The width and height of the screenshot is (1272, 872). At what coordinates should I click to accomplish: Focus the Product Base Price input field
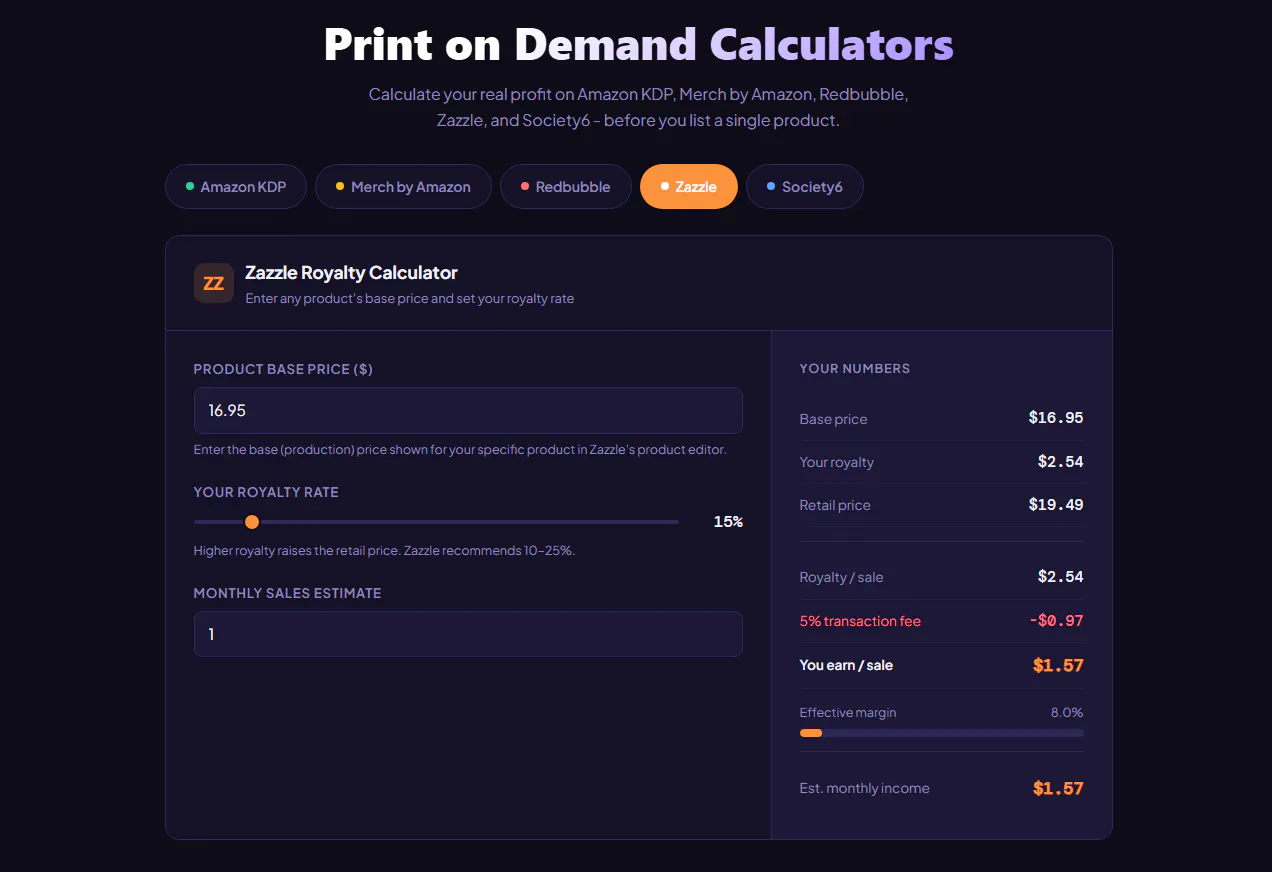[468, 410]
